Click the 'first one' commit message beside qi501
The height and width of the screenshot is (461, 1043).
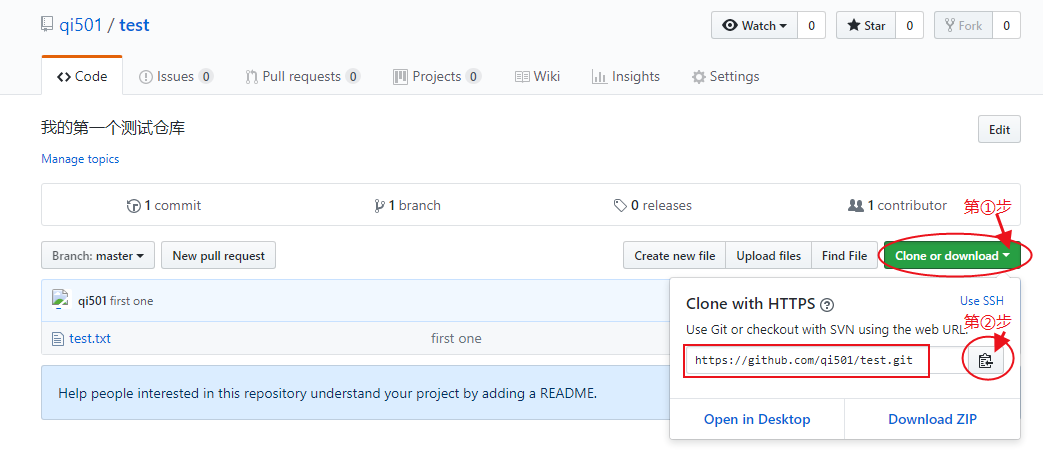(132, 301)
